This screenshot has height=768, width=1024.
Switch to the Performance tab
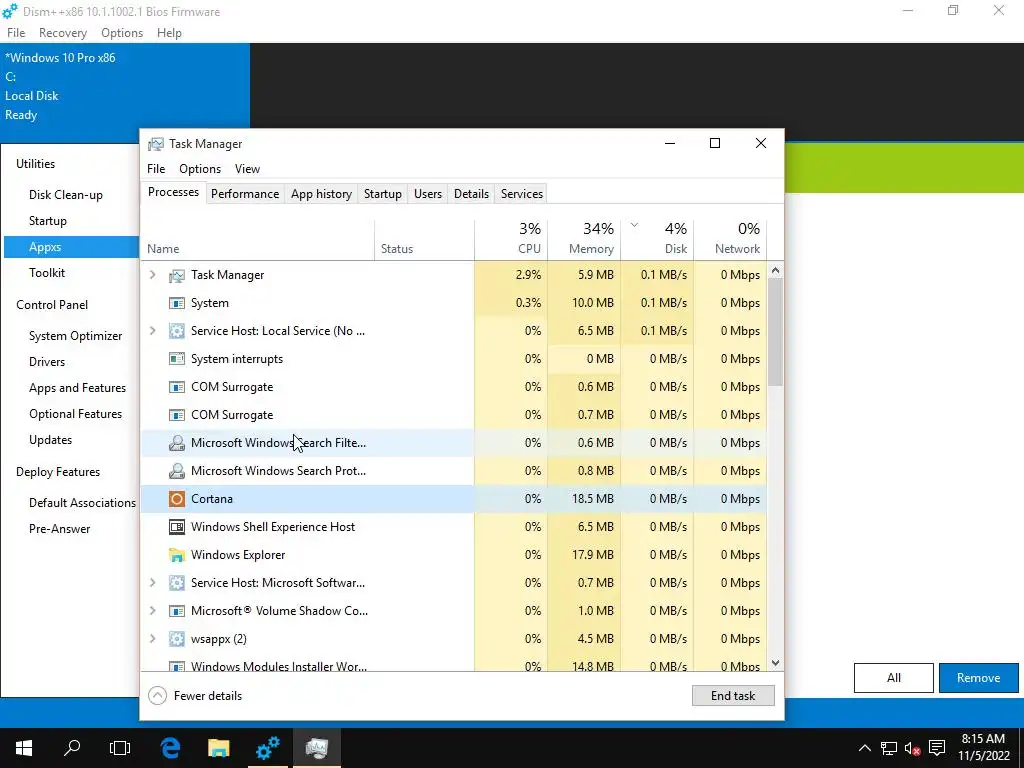pos(245,194)
